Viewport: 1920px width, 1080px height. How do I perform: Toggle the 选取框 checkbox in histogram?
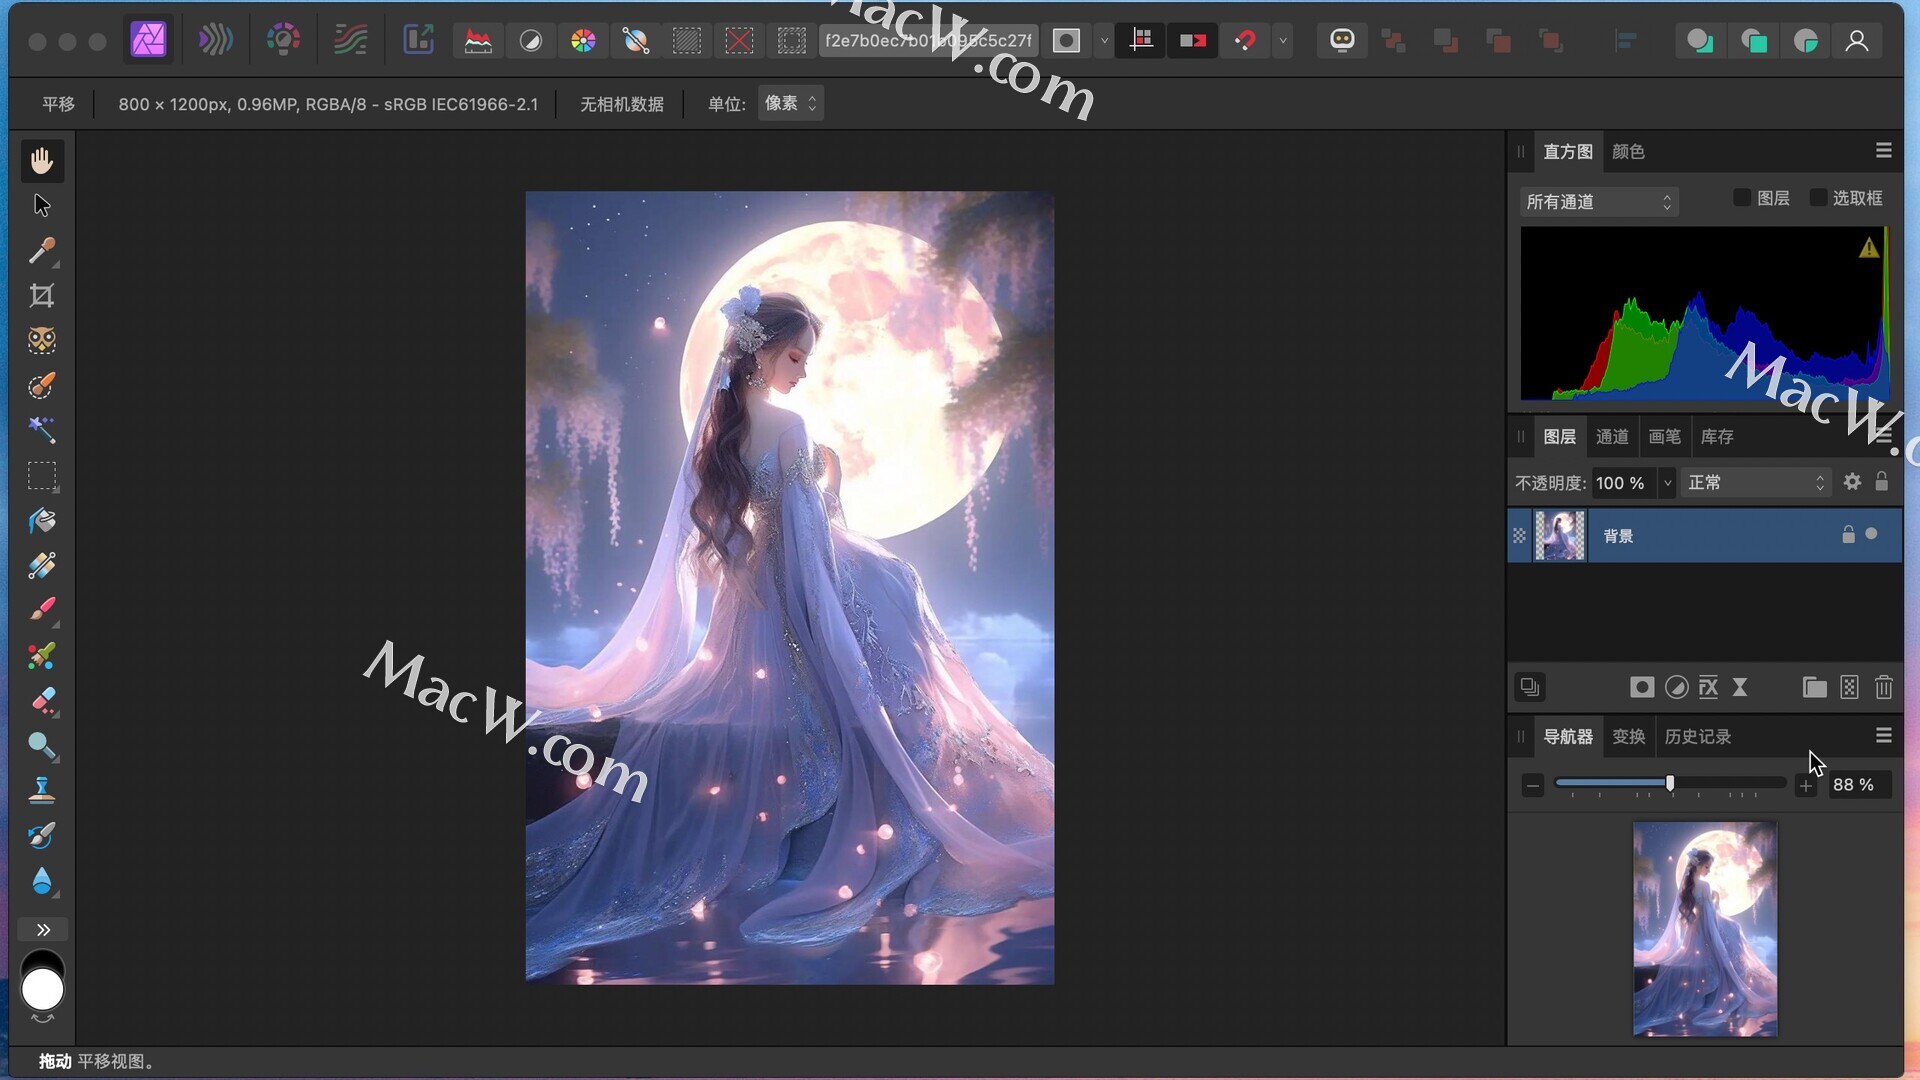1819,198
